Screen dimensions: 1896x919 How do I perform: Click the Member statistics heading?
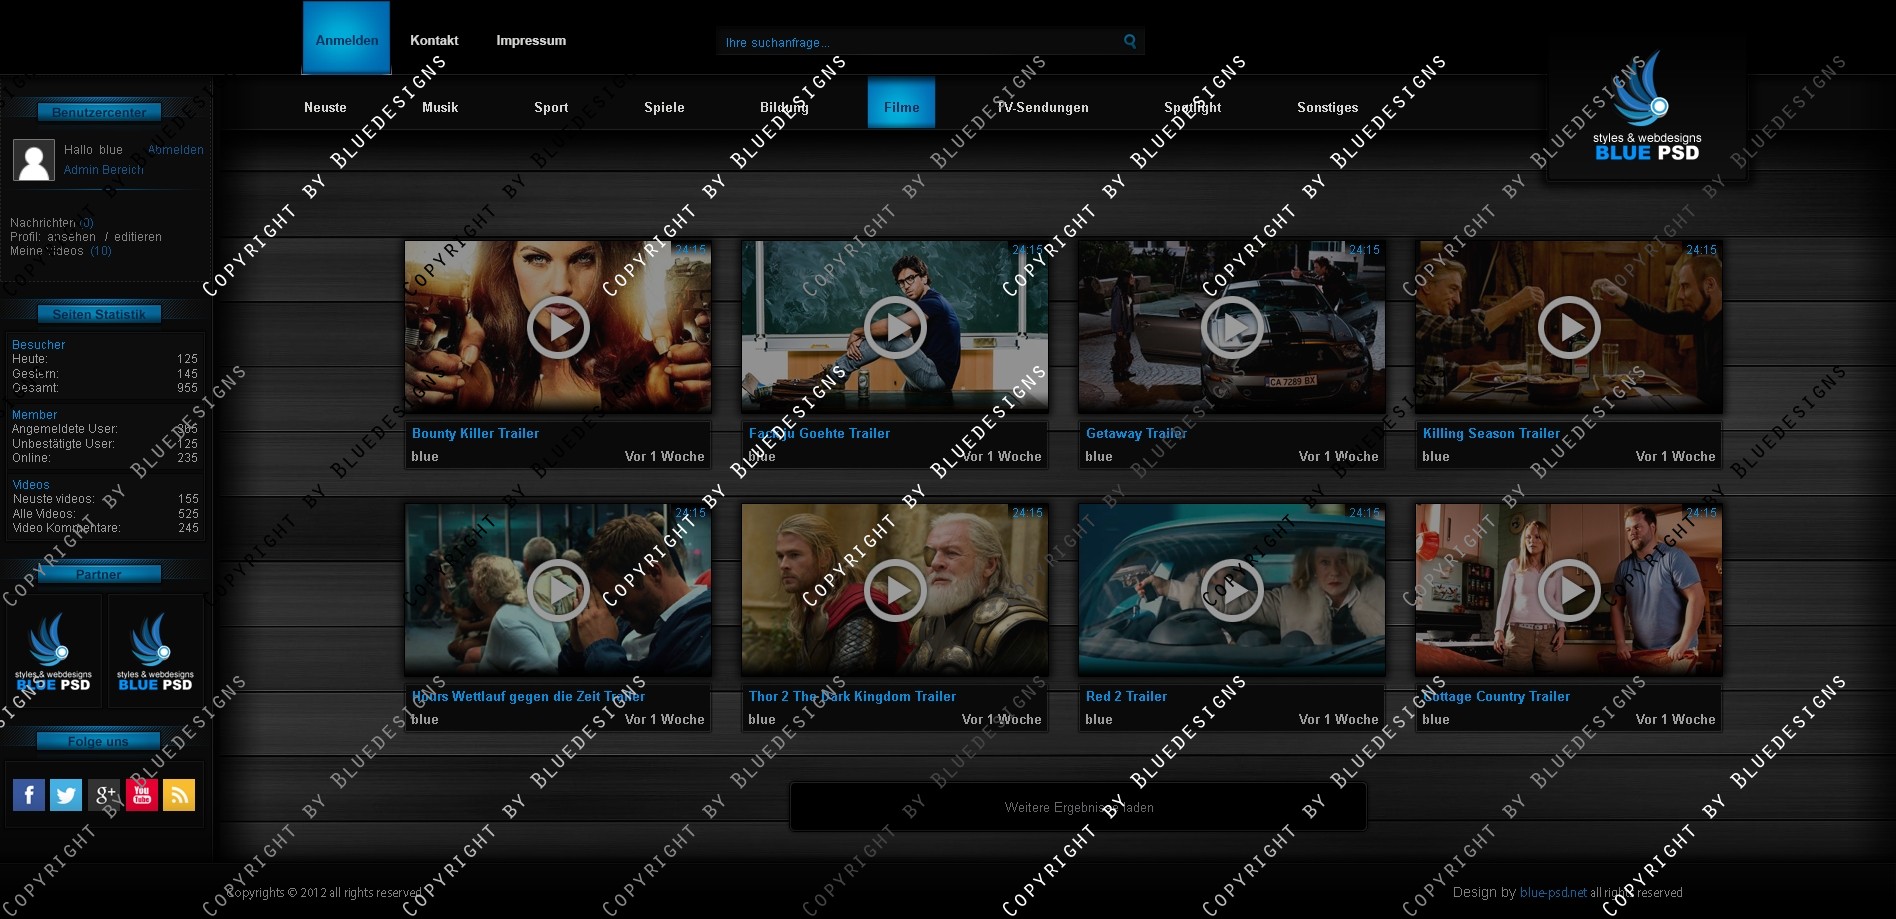(x=34, y=415)
